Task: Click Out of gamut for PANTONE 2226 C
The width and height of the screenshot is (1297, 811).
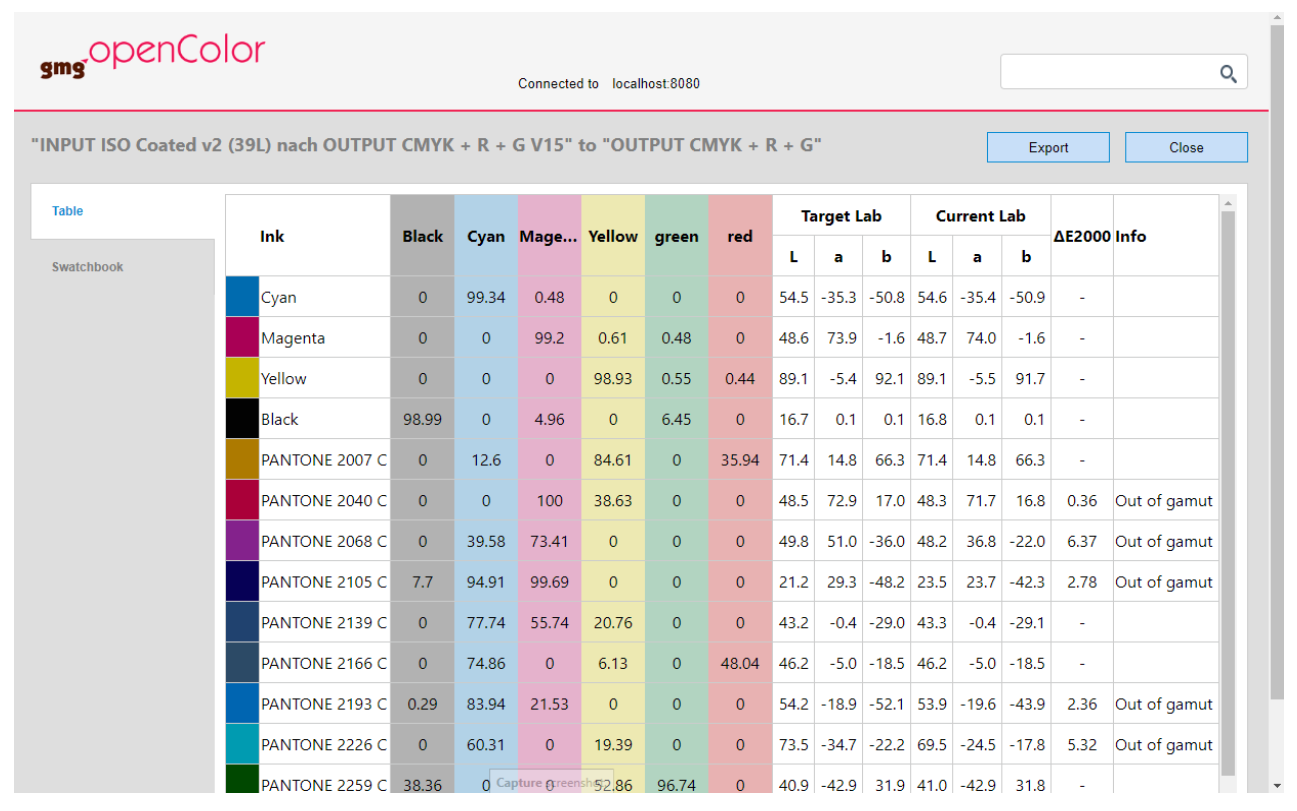Action: click(x=1166, y=744)
